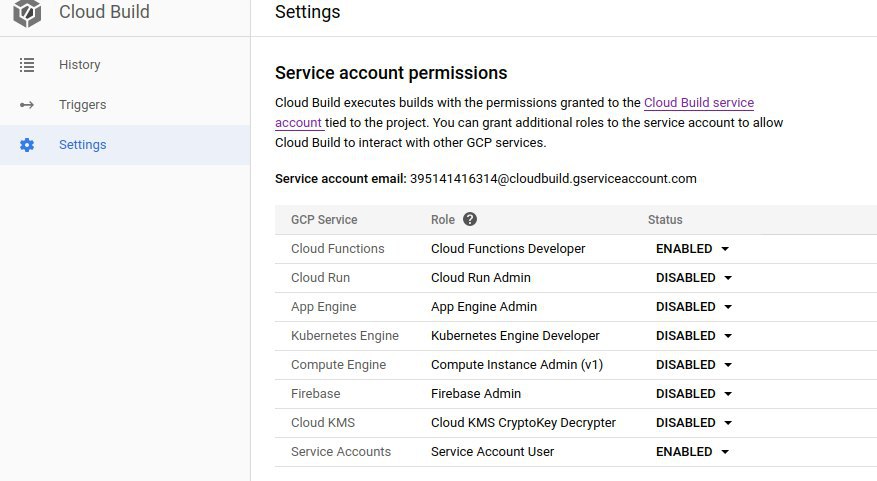Viewport: 877px width, 481px height.
Task: Open Cloud Functions Developer status dropdown
Action: point(692,249)
